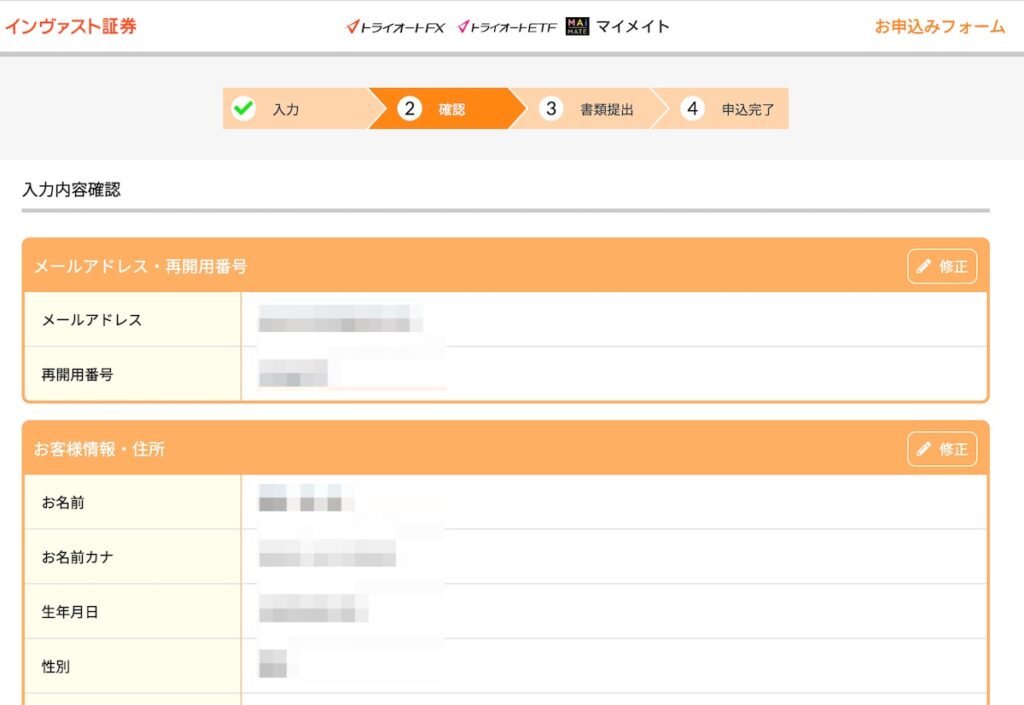
Task: Go to インヴァスト証券 home via logo
Action: pyautogui.click(x=70, y=27)
